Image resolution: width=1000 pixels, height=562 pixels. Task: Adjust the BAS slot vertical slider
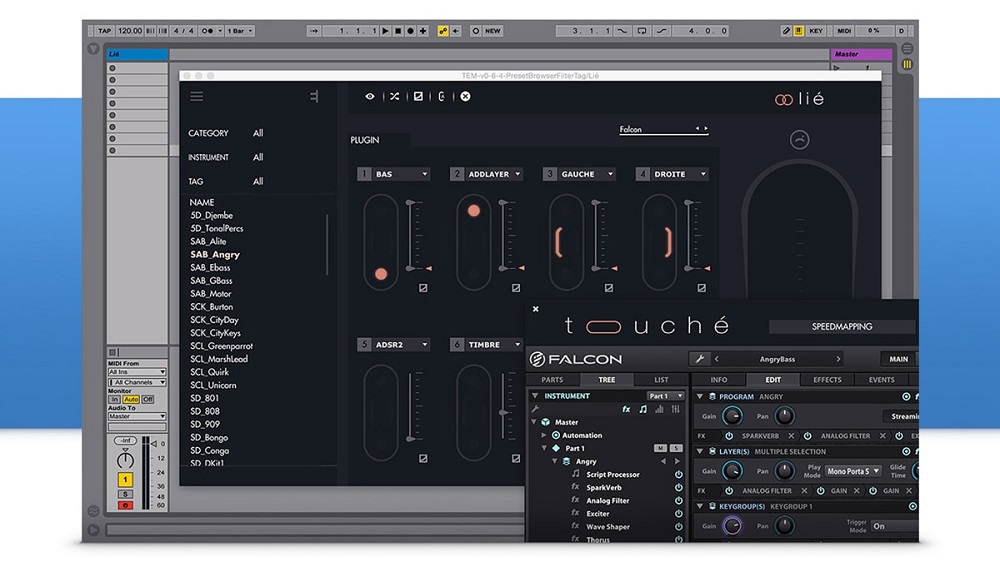(x=411, y=236)
